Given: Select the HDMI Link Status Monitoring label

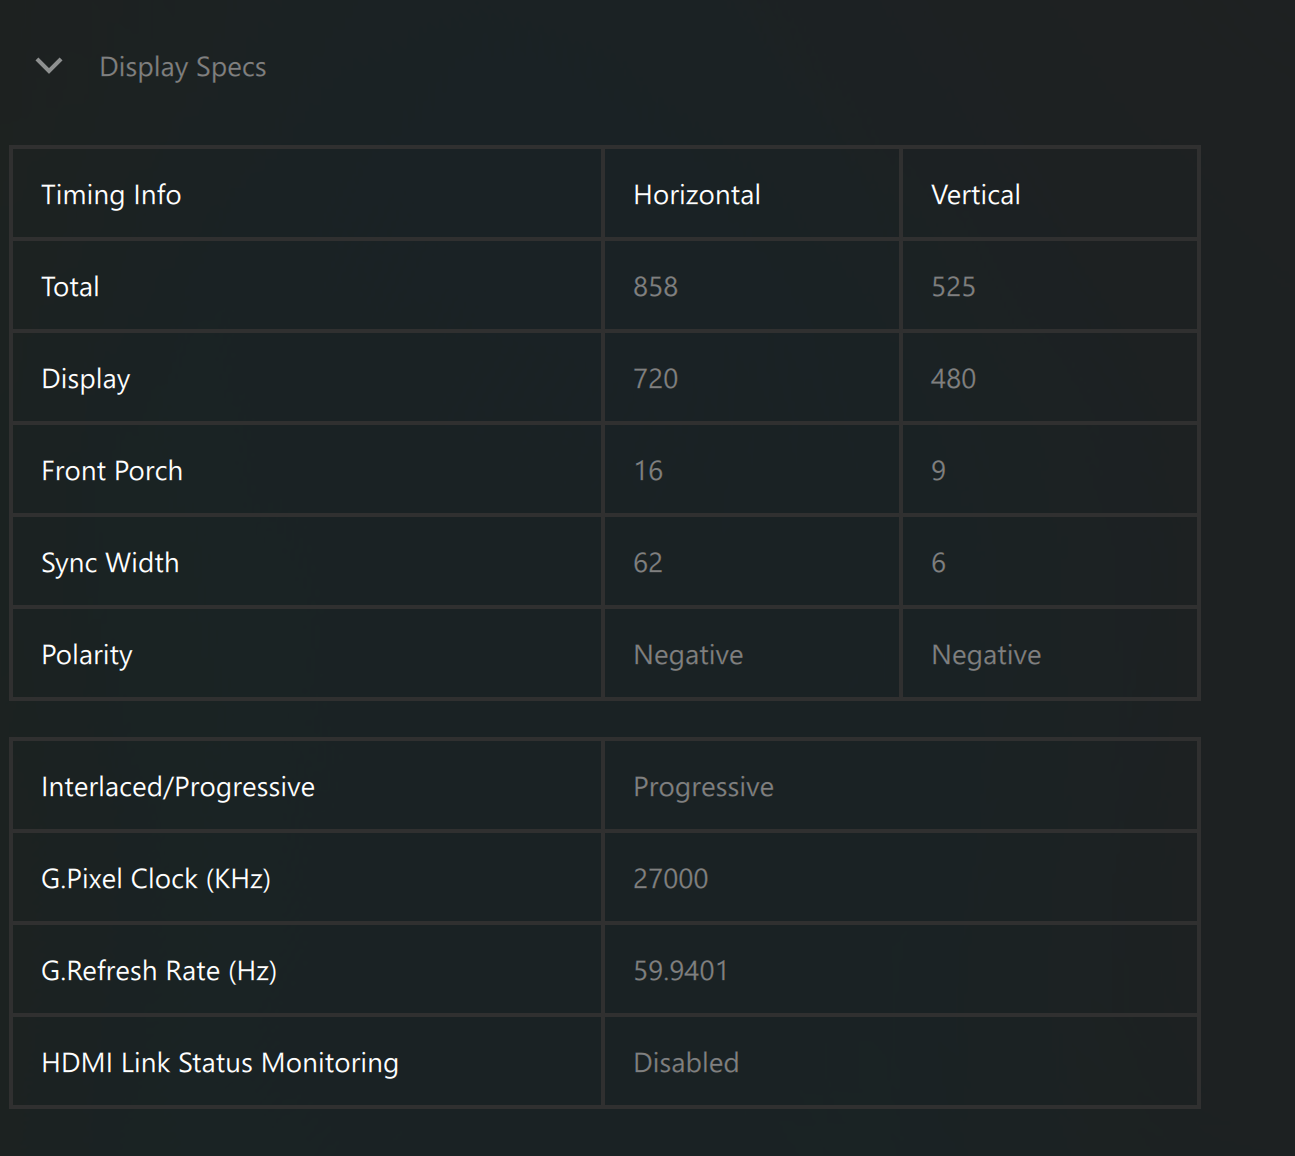Looking at the screenshot, I should pyautogui.click(x=220, y=1063).
